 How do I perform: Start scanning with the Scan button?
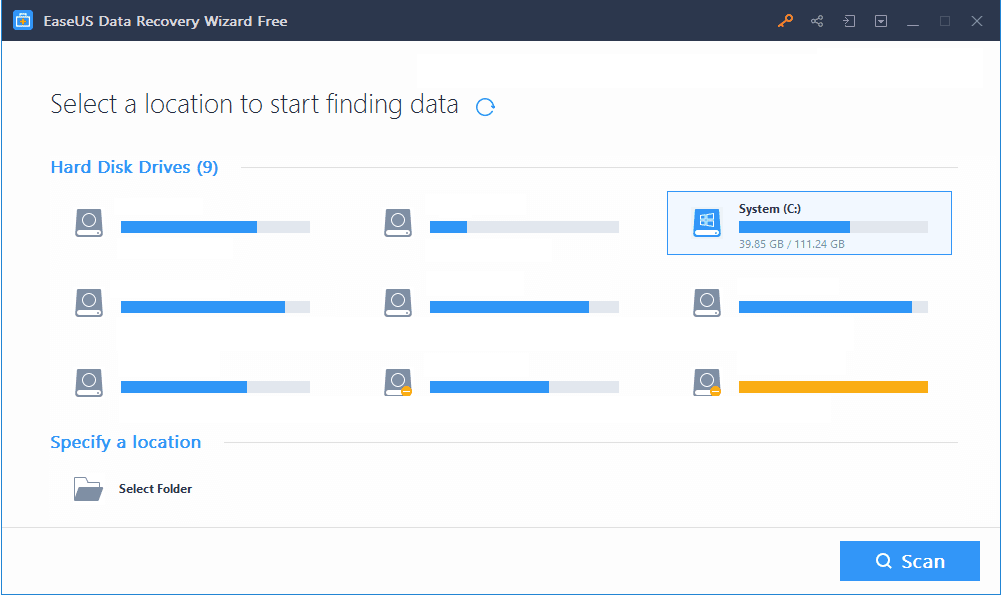[x=909, y=561]
